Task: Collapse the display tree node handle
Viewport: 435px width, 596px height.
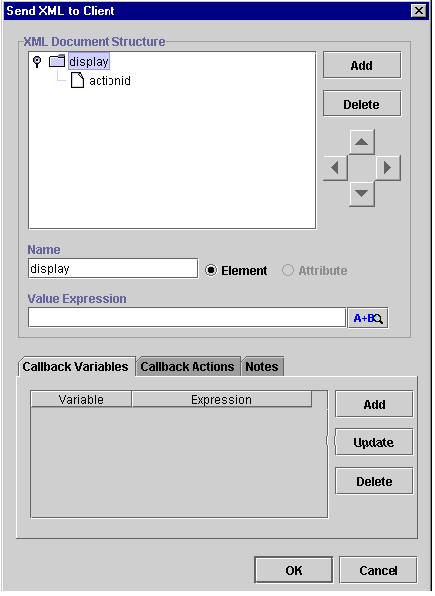Action: pyautogui.click(x=37, y=62)
